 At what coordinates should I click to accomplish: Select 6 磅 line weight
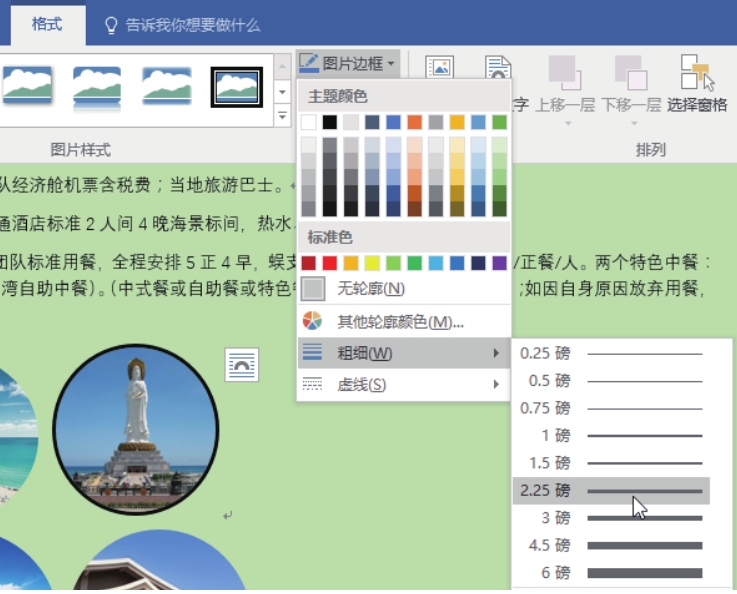611,572
